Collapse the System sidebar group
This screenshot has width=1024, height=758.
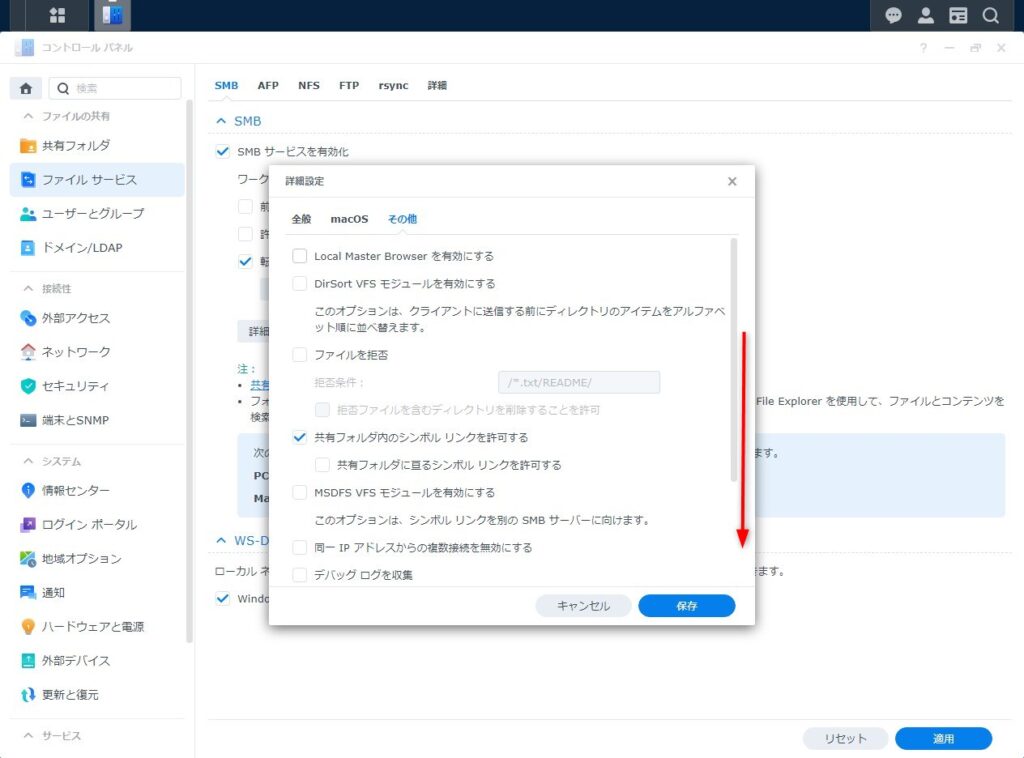(28, 462)
